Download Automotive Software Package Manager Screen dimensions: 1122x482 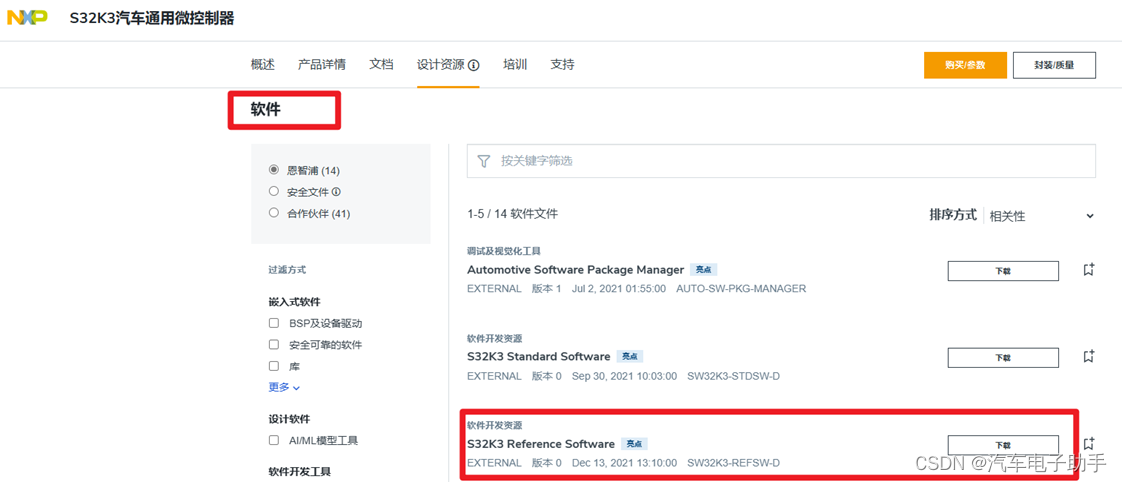coord(1003,271)
